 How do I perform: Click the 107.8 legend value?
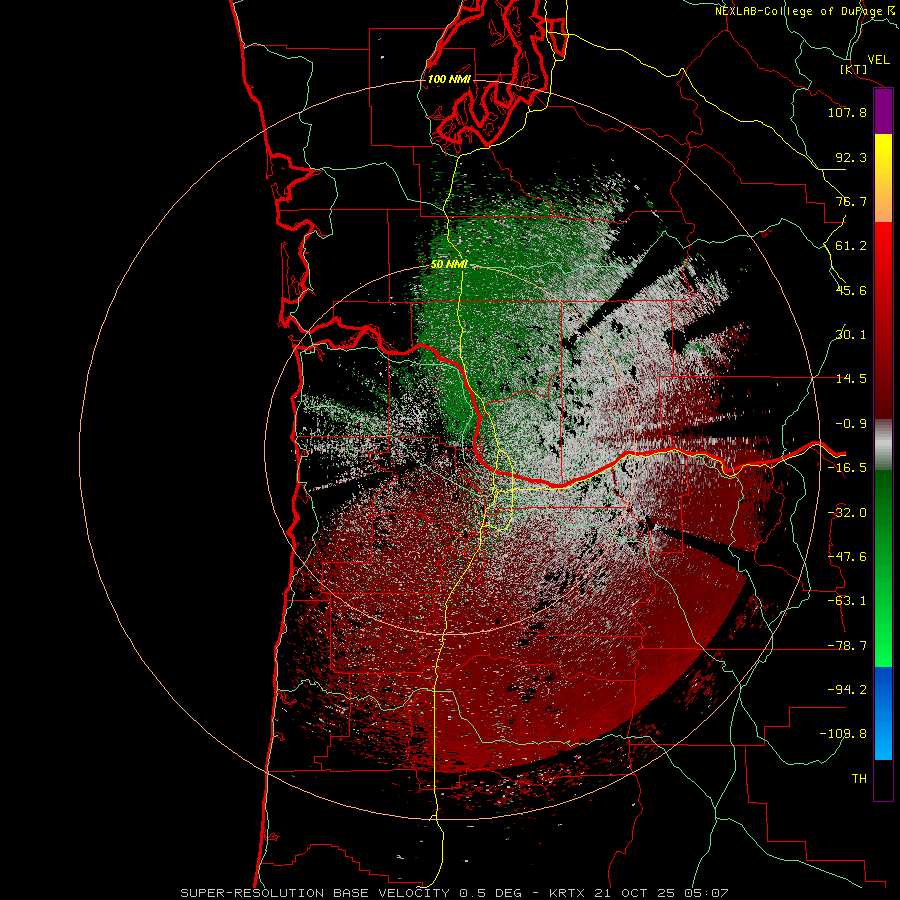(x=847, y=112)
